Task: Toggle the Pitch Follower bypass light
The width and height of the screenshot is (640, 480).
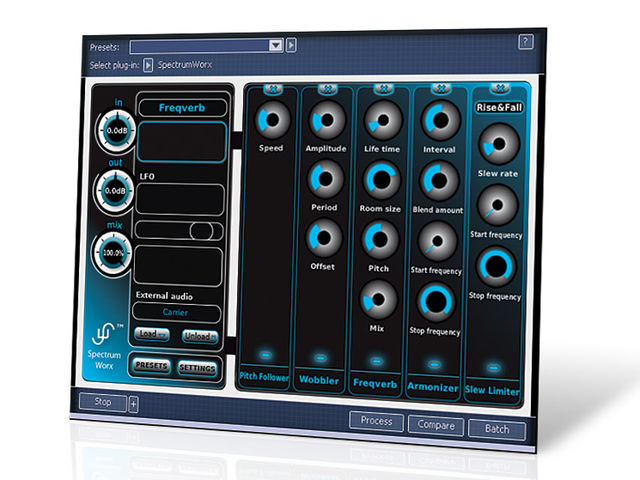Action: point(266,354)
